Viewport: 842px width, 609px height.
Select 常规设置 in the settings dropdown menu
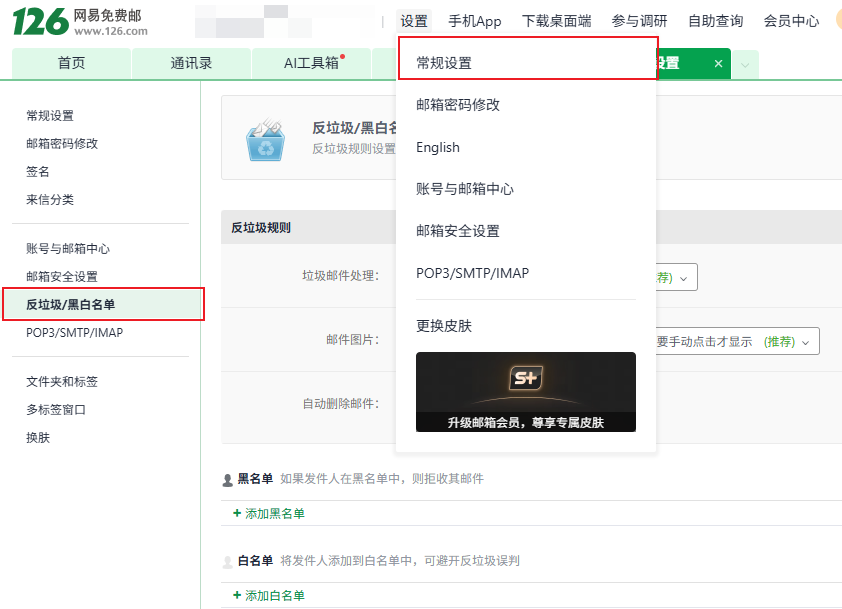[444, 63]
